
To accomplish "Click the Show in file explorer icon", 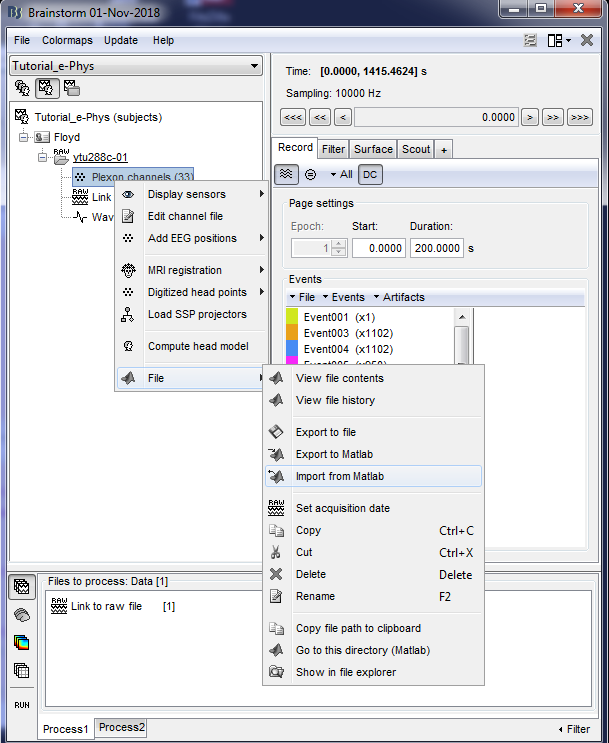I will (x=277, y=672).
